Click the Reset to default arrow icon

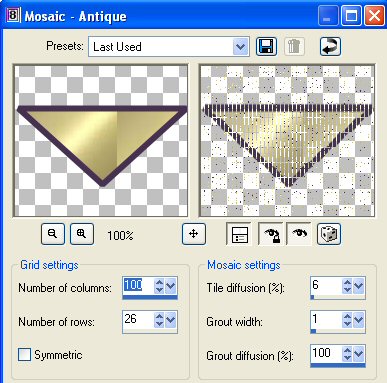point(330,46)
